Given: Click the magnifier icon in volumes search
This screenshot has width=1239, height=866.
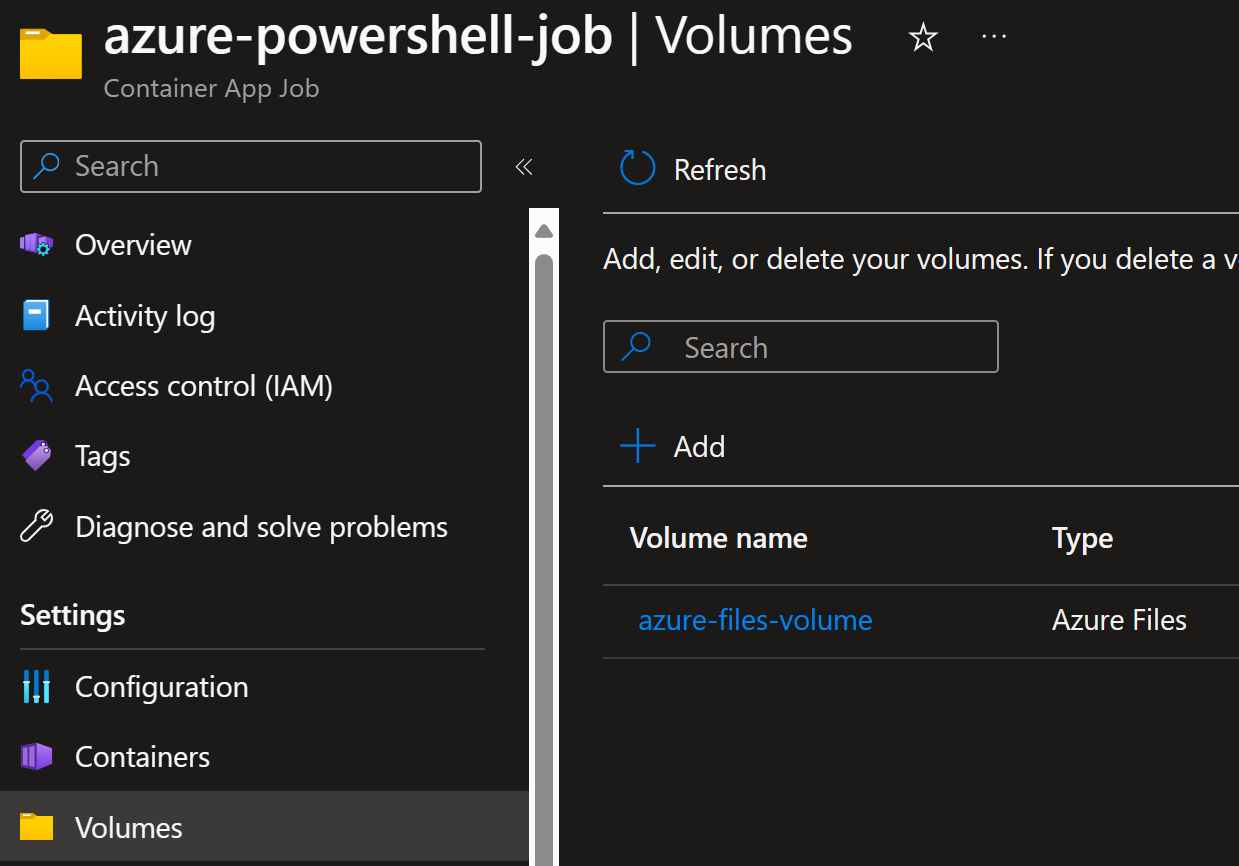Looking at the screenshot, I should click(636, 347).
